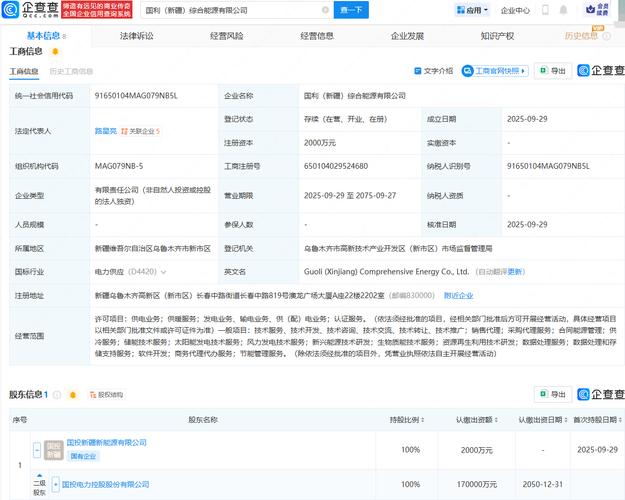Switch to the 经营风险 tab
The width and height of the screenshot is (625, 500).
[x=226, y=36]
